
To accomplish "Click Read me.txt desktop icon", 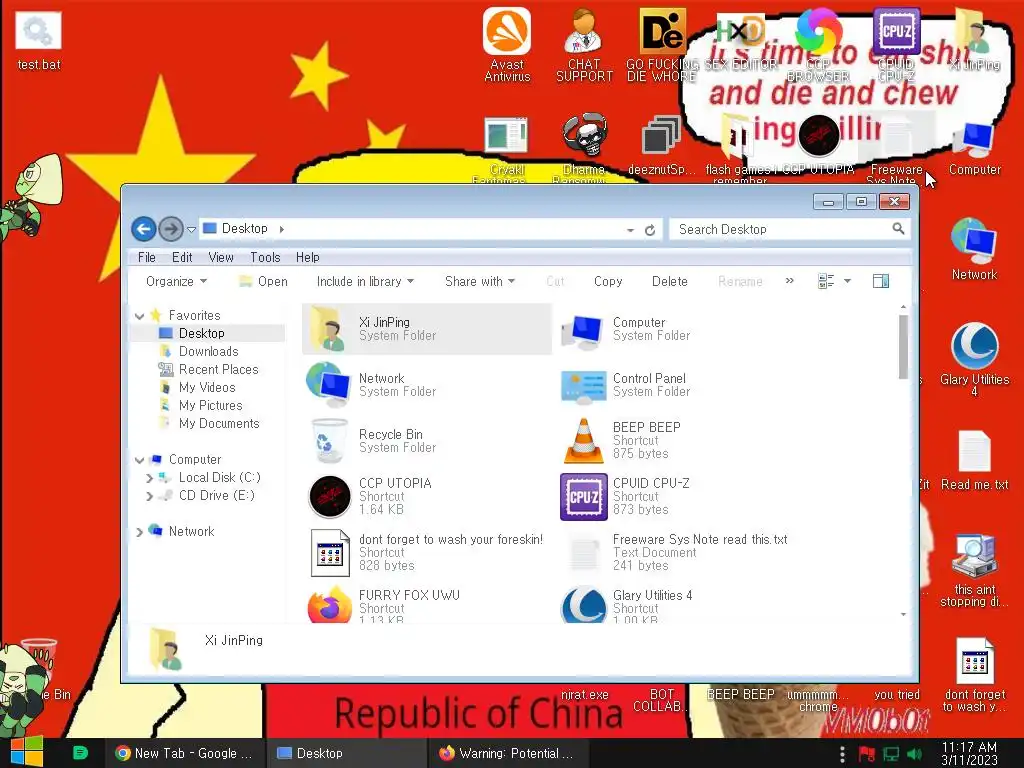I will click(x=974, y=460).
